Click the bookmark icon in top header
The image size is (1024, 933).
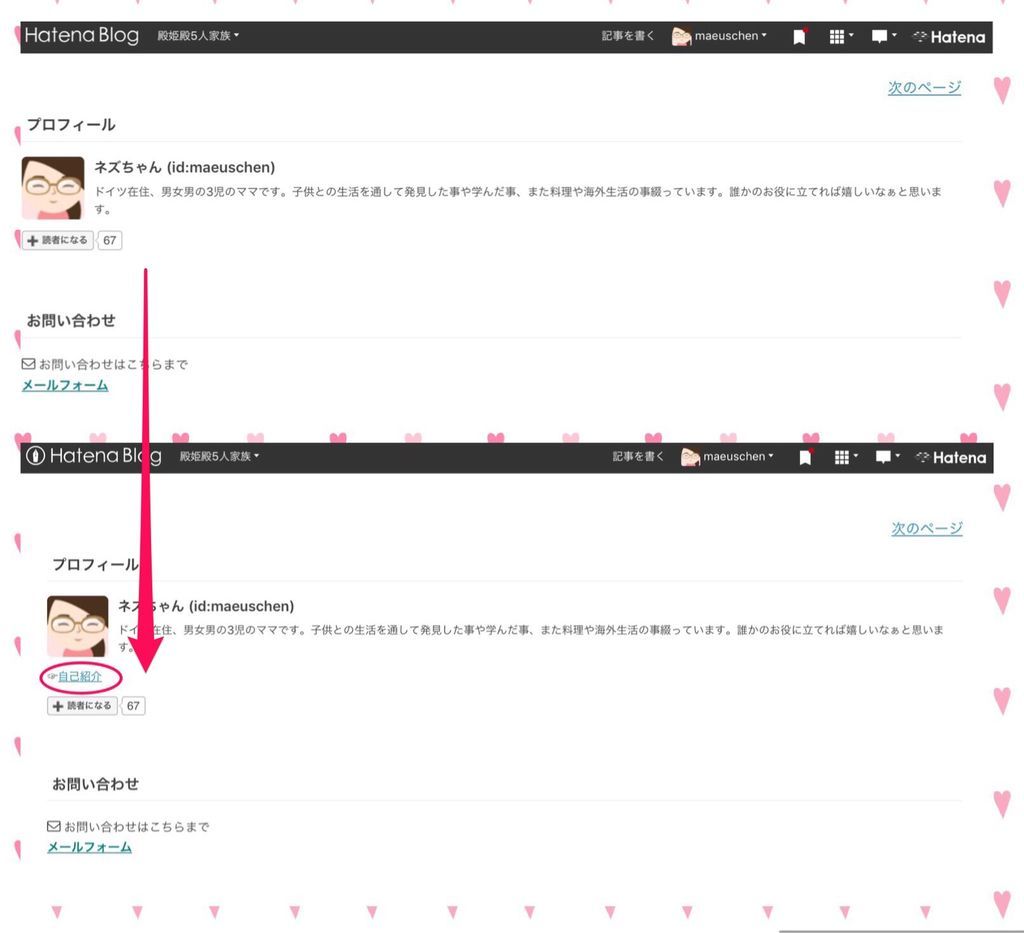(x=799, y=37)
